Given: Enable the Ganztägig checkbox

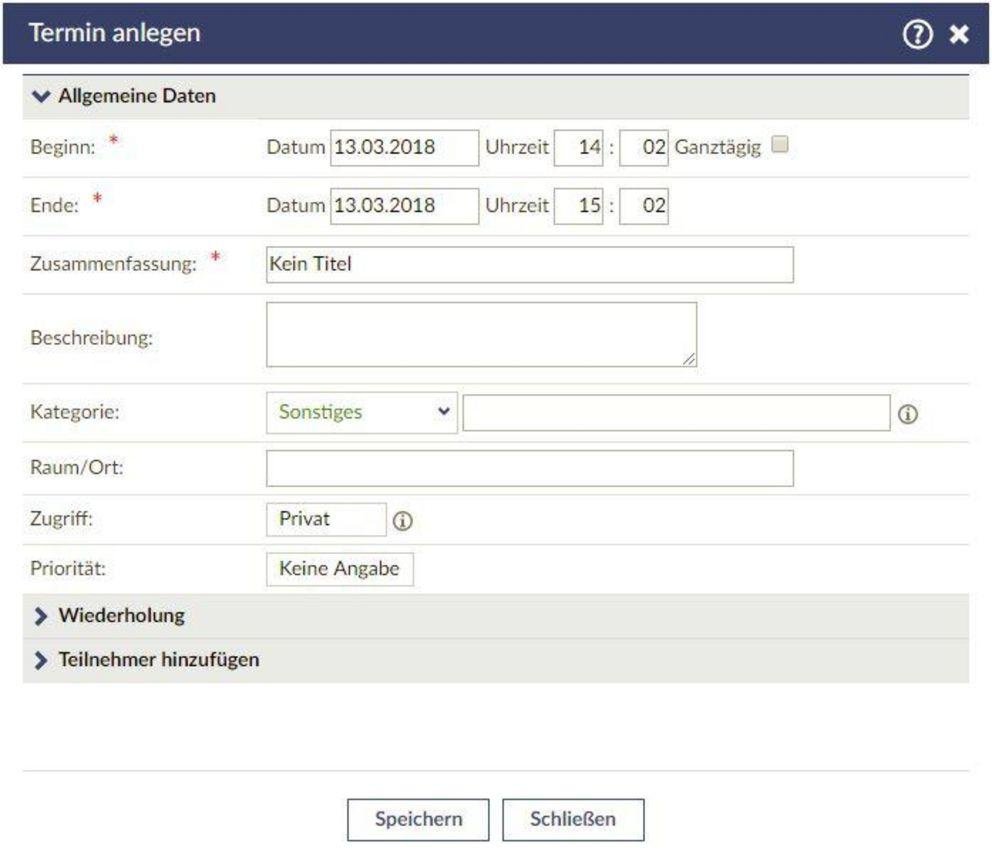Looking at the screenshot, I should (780, 144).
